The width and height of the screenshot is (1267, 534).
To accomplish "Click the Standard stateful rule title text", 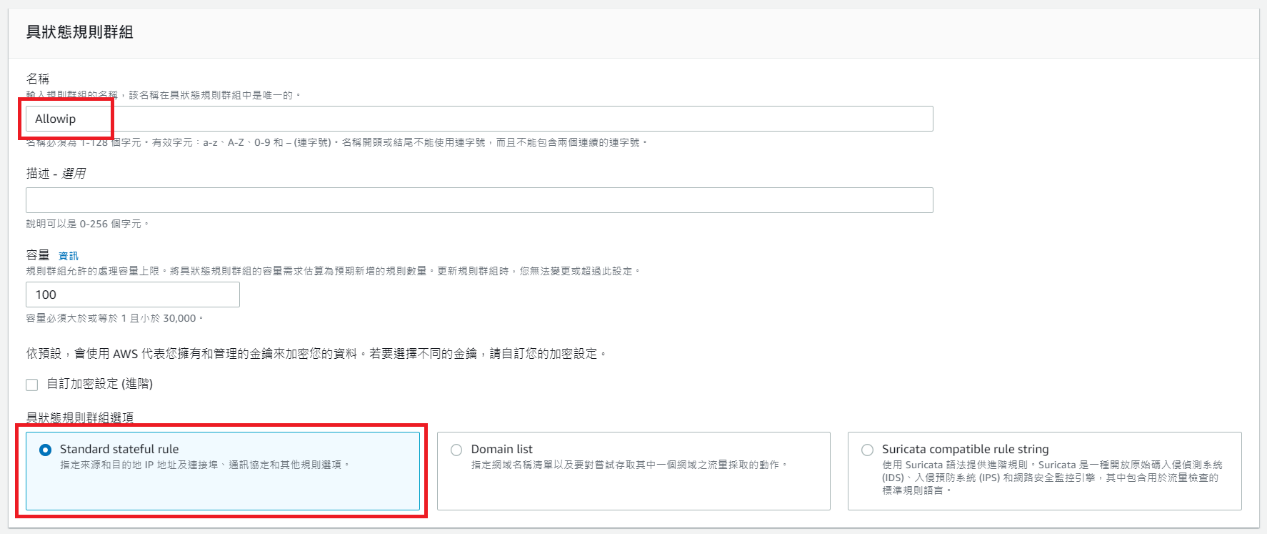I will click(119, 449).
